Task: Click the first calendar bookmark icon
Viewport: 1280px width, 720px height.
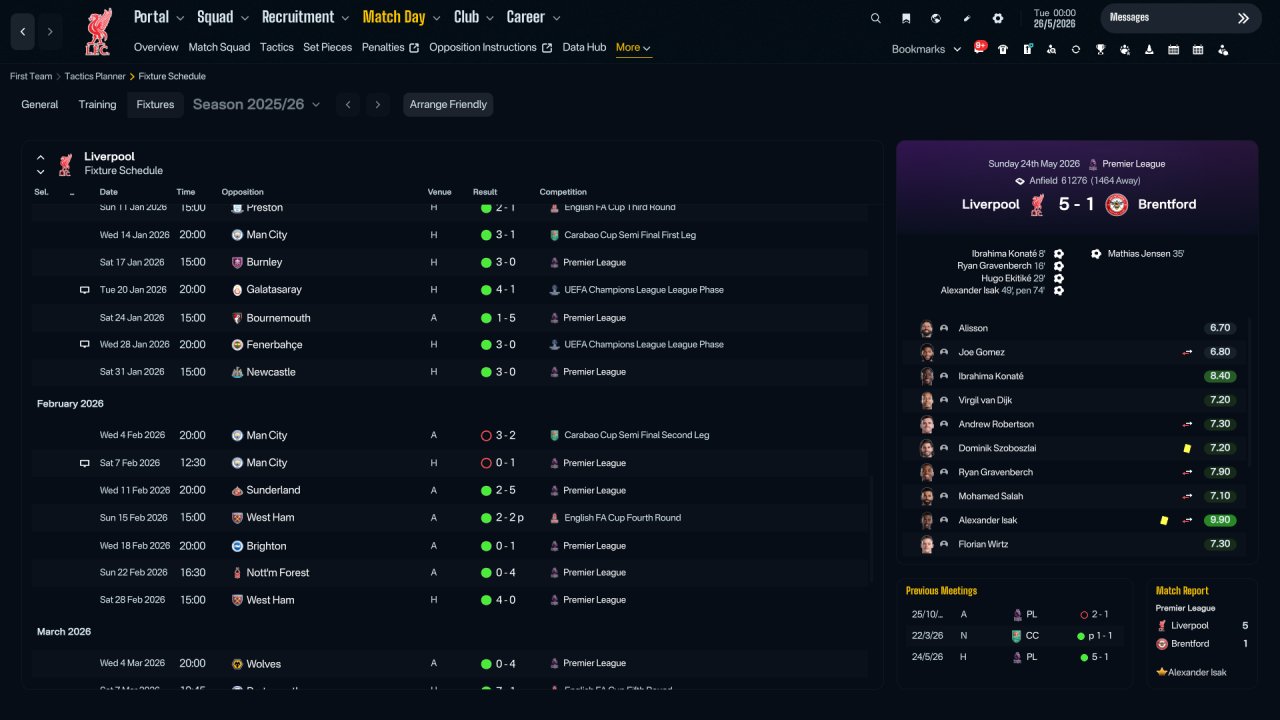Action: pos(1173,49)
